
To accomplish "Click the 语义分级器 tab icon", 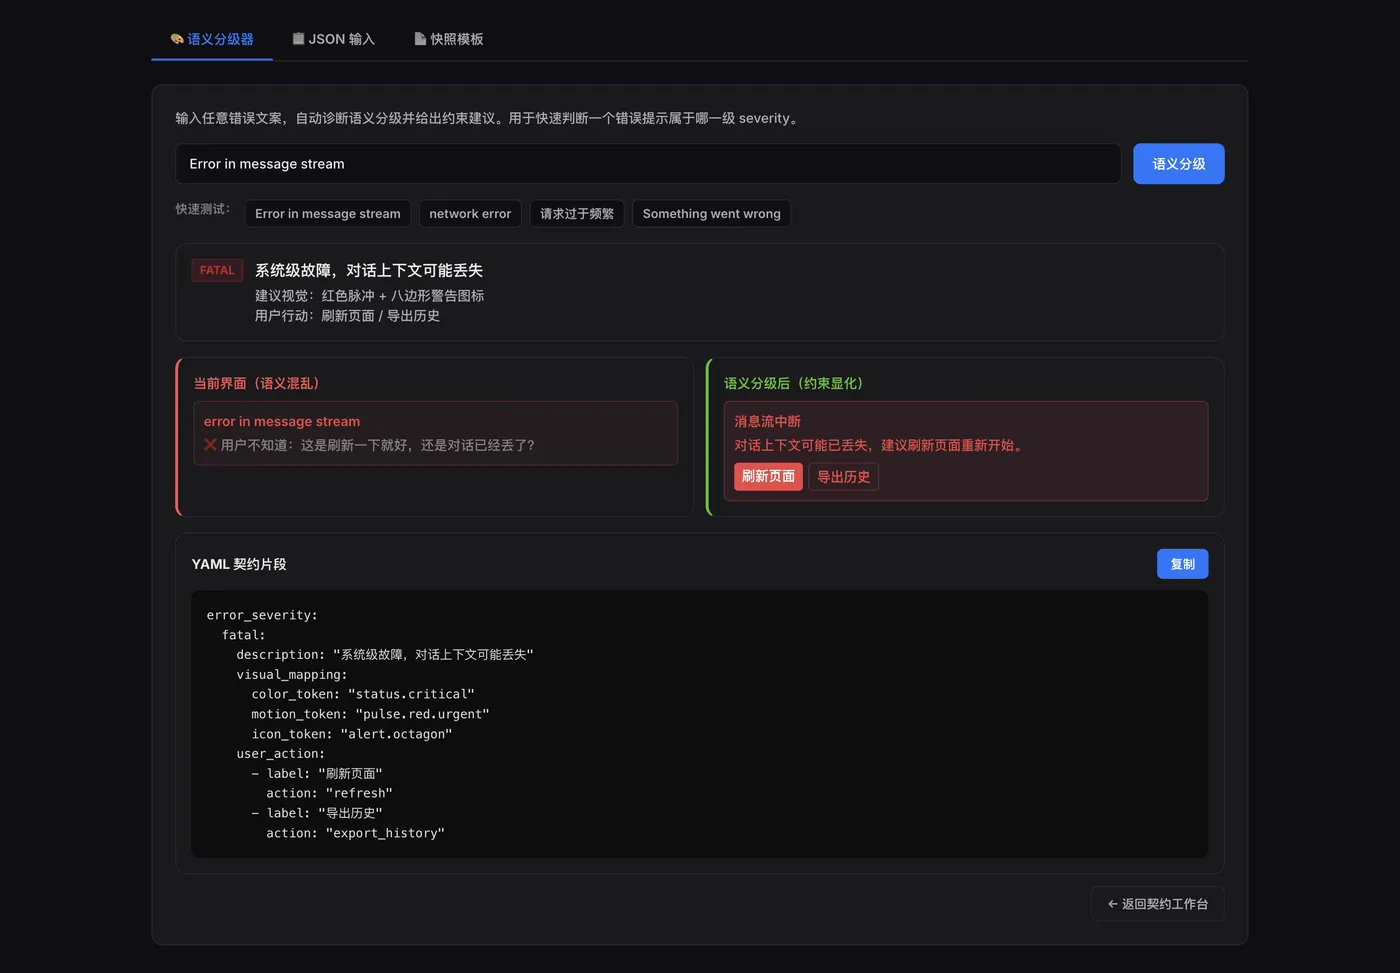I will pyautogui.click(x=177, y=39).
